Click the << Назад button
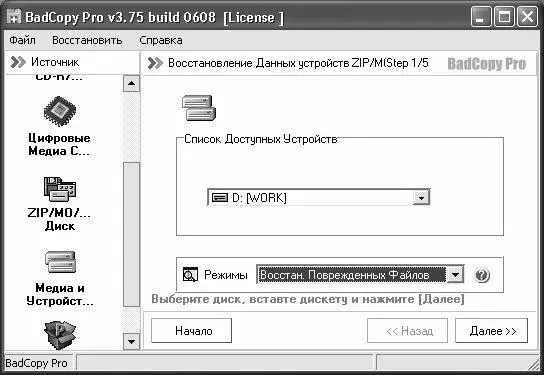This screenshot has width=544, height=375. coord(408,331)
